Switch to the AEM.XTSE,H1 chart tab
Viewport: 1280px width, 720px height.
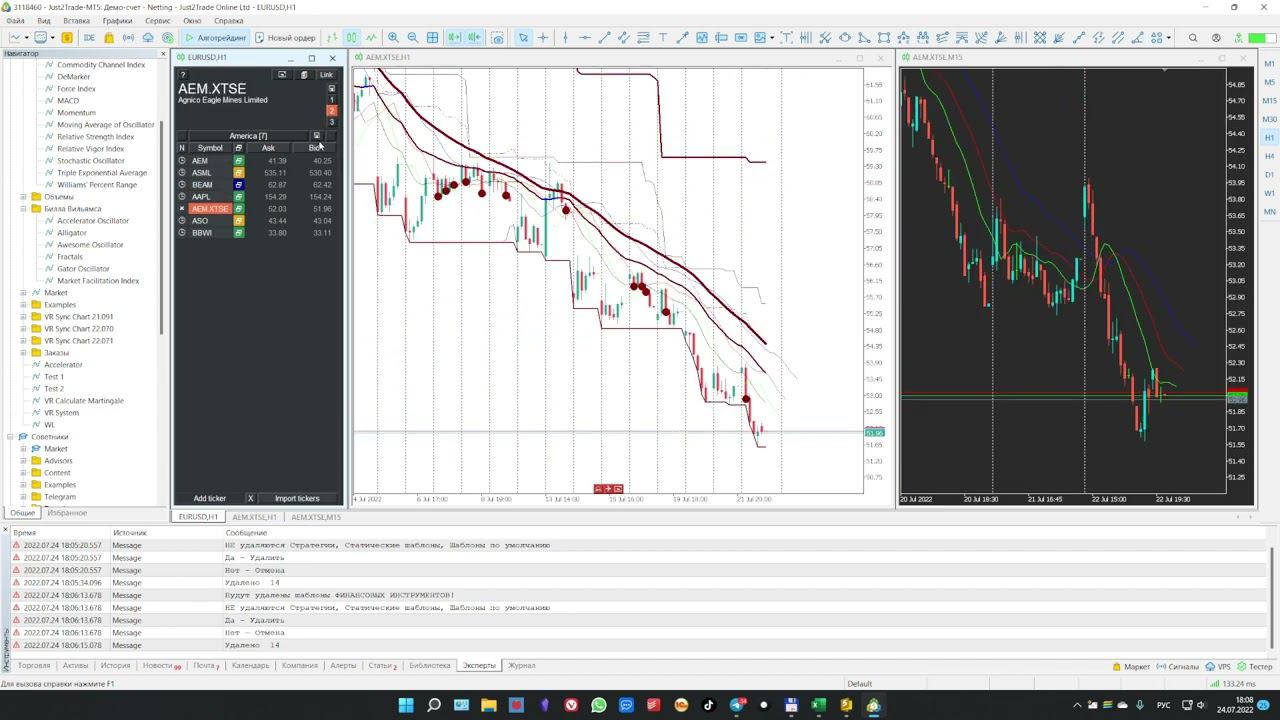pyautogui.click(x=254, y=517)
